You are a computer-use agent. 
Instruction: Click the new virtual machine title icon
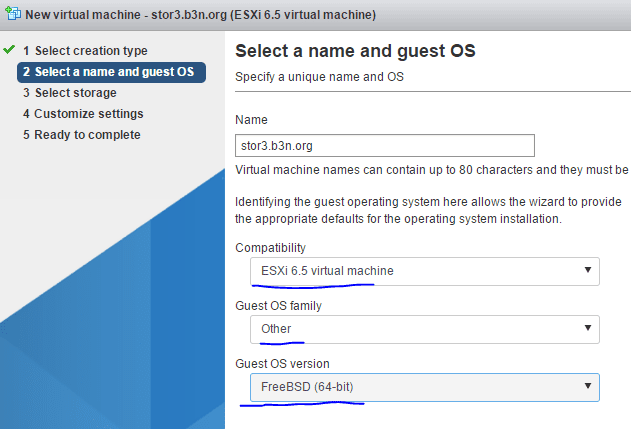13,13
